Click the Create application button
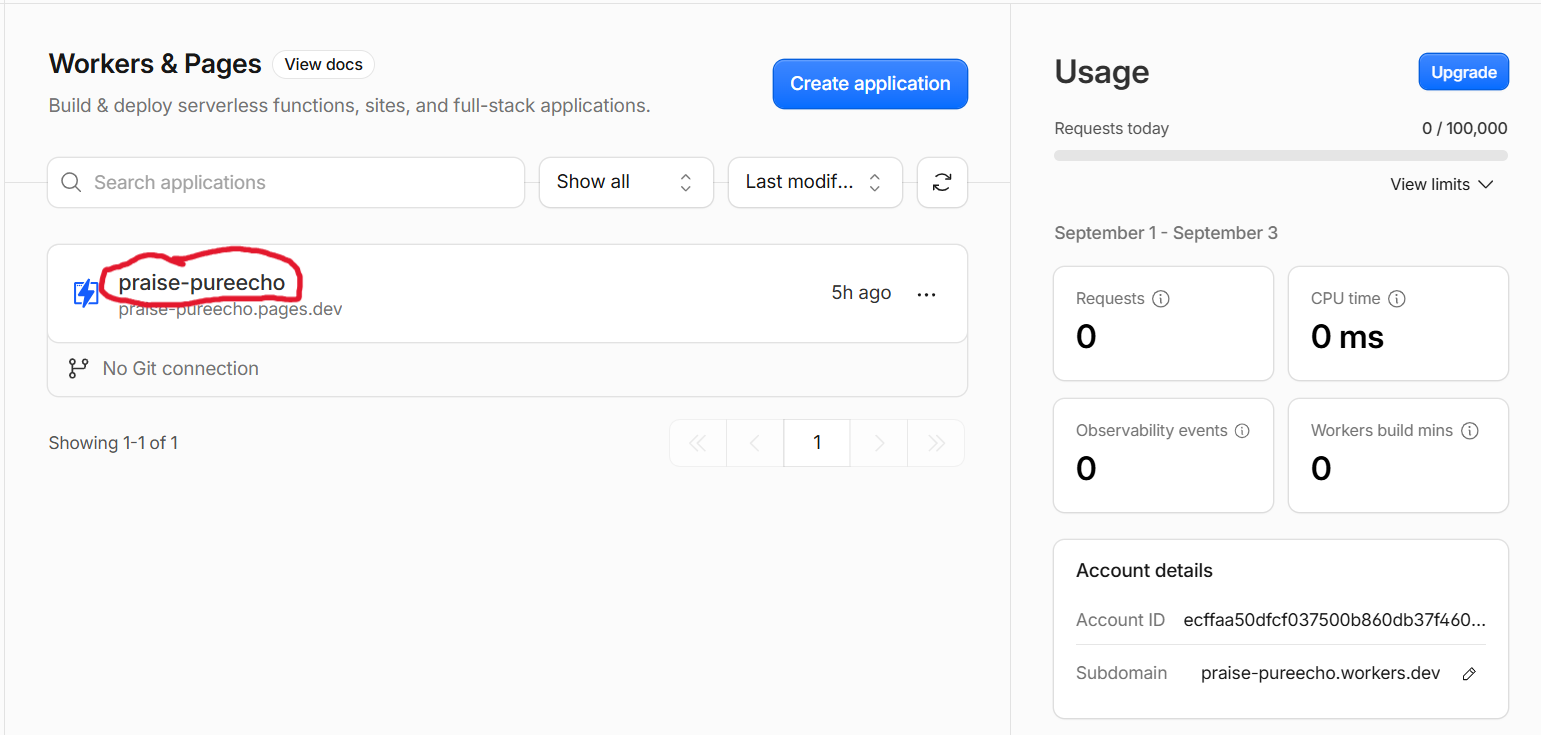The image size is (1541, 735). [870, 84]
